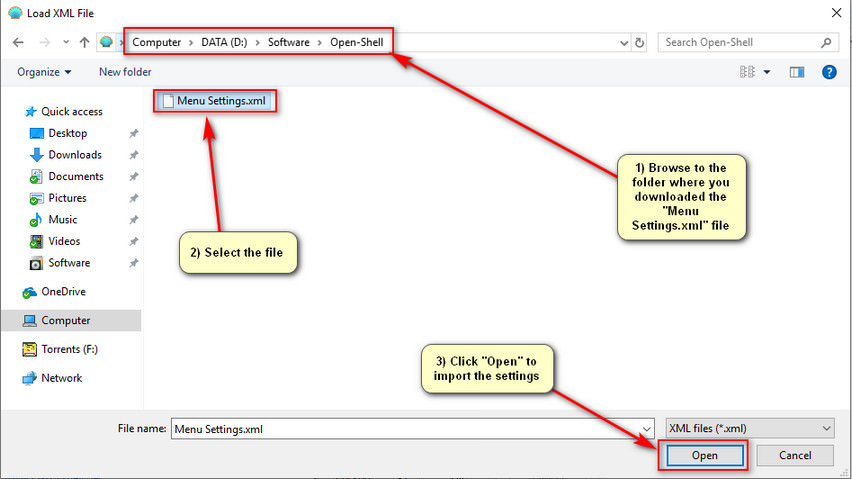Click the pin icon next to Music

(x=134, y=220)
